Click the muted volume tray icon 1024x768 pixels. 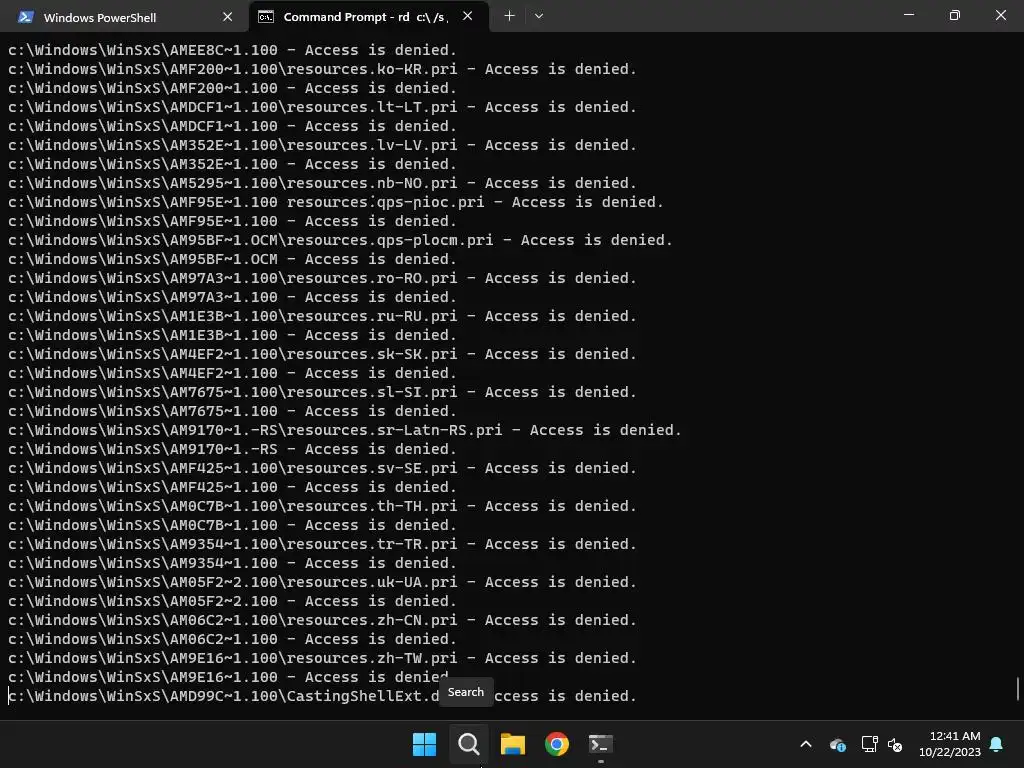click(x=895, y=744)
